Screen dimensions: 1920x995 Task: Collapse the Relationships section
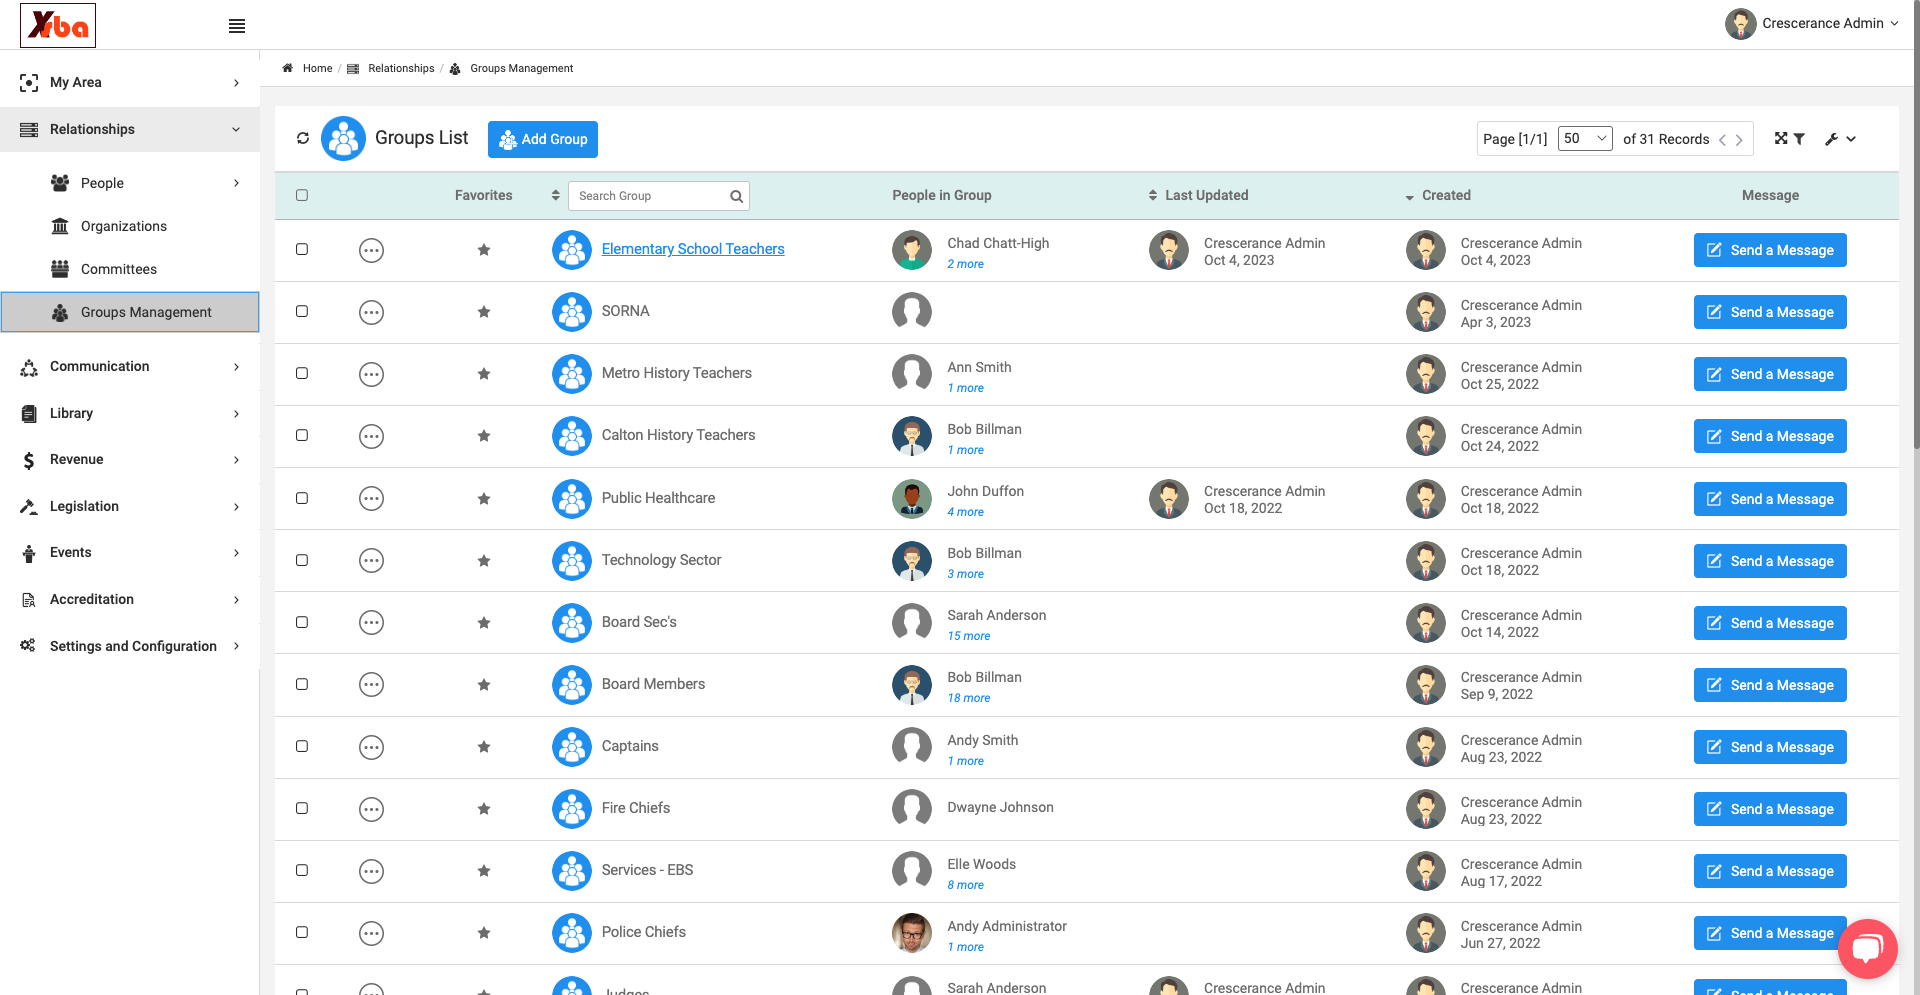tap(130, 129)
